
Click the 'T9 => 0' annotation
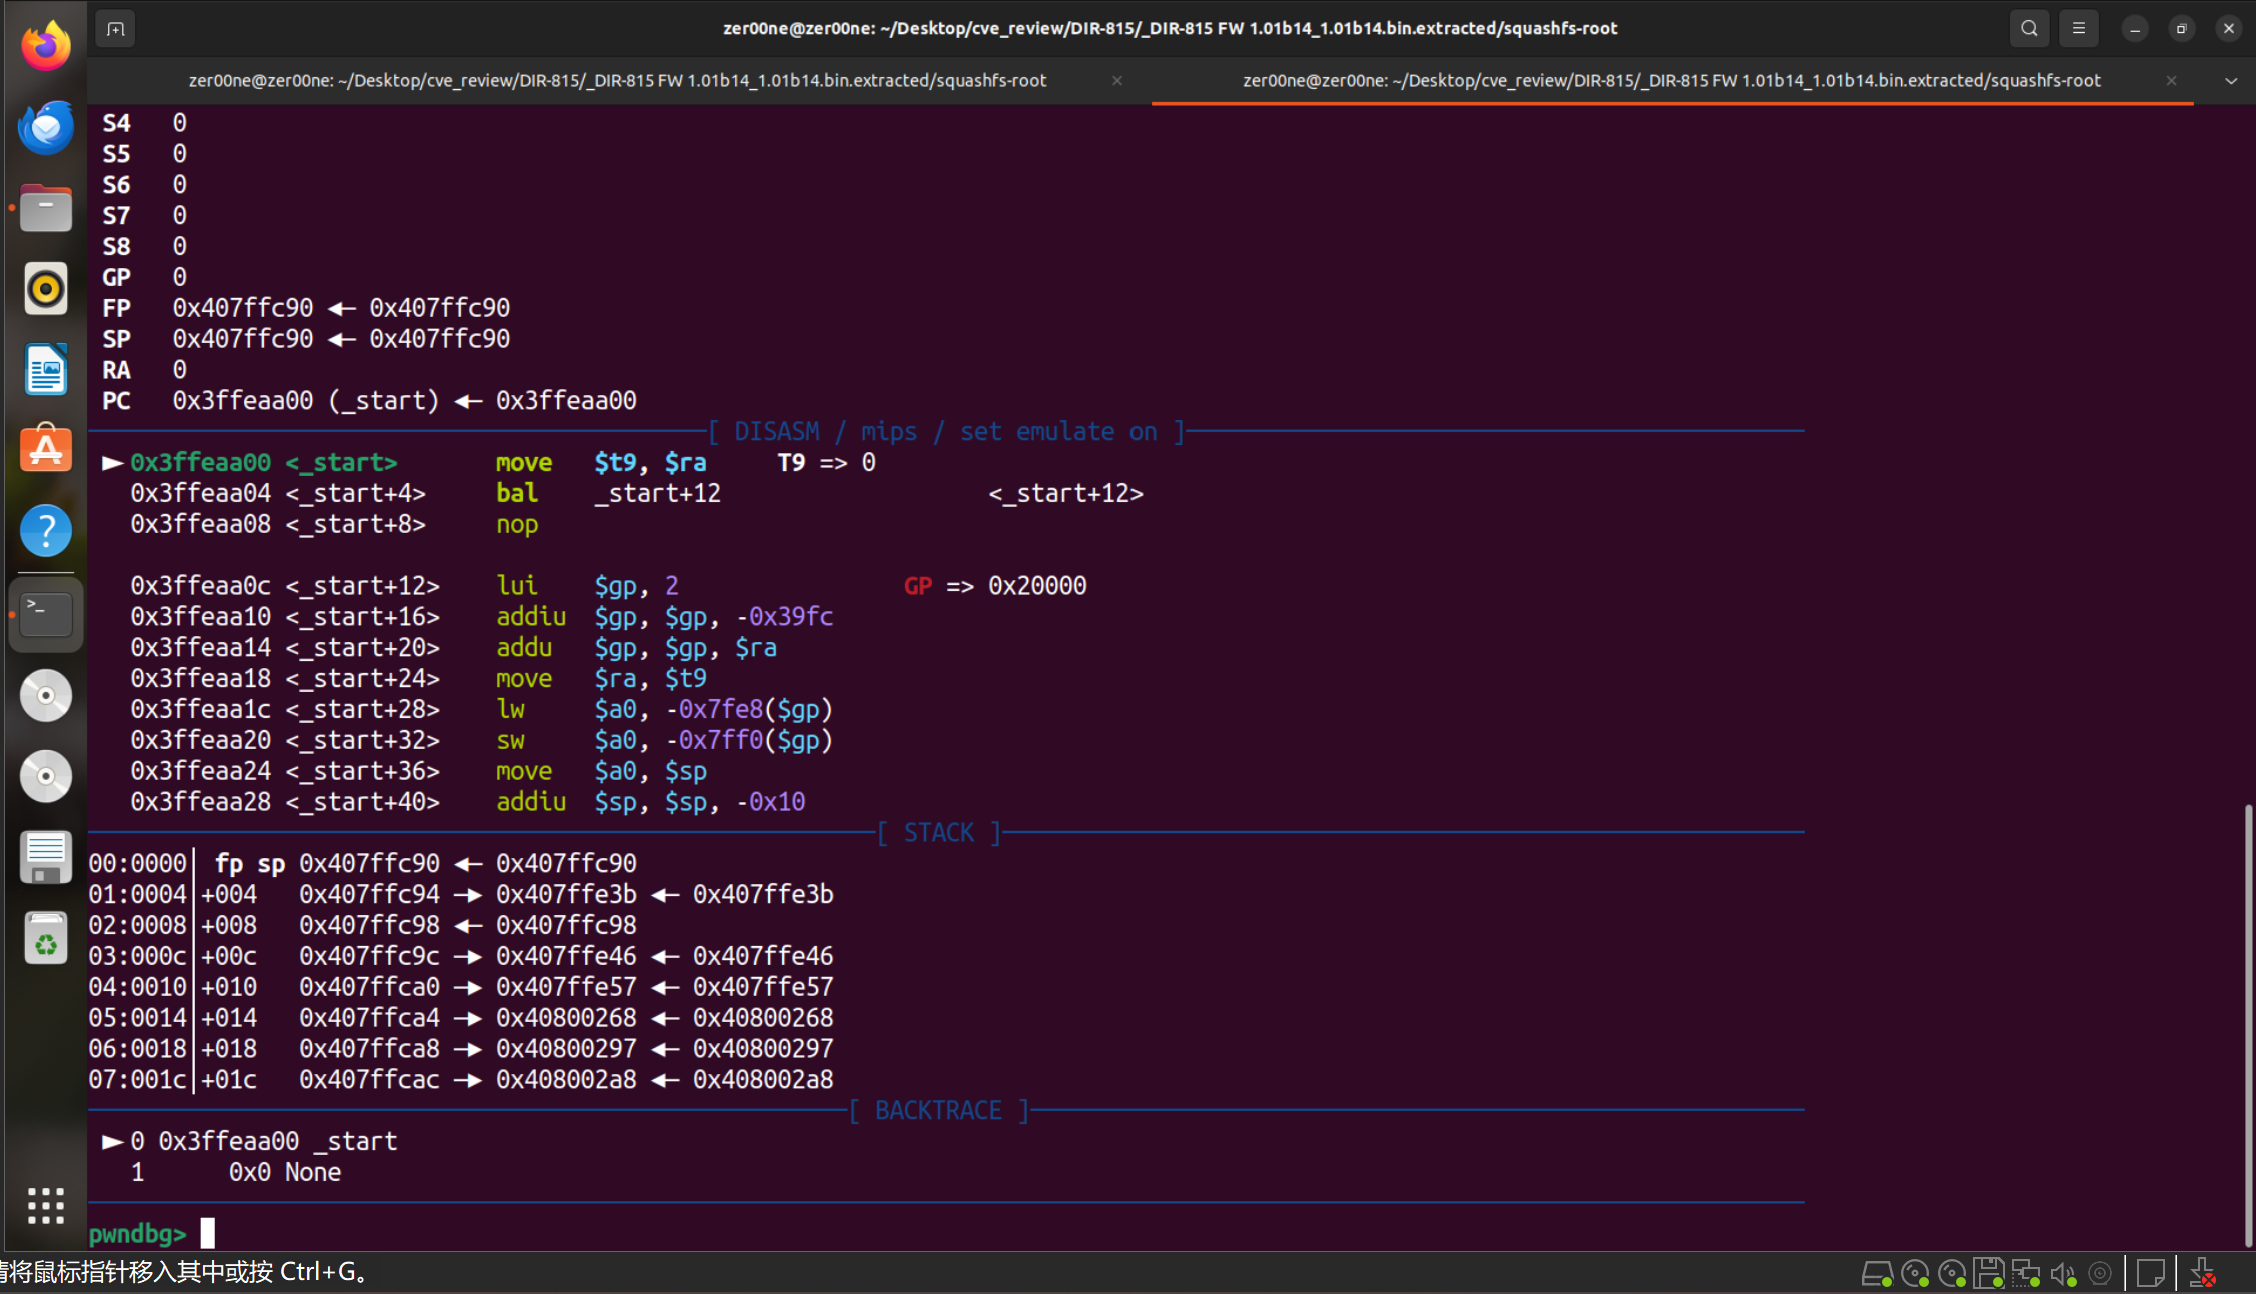coord(827,463)
